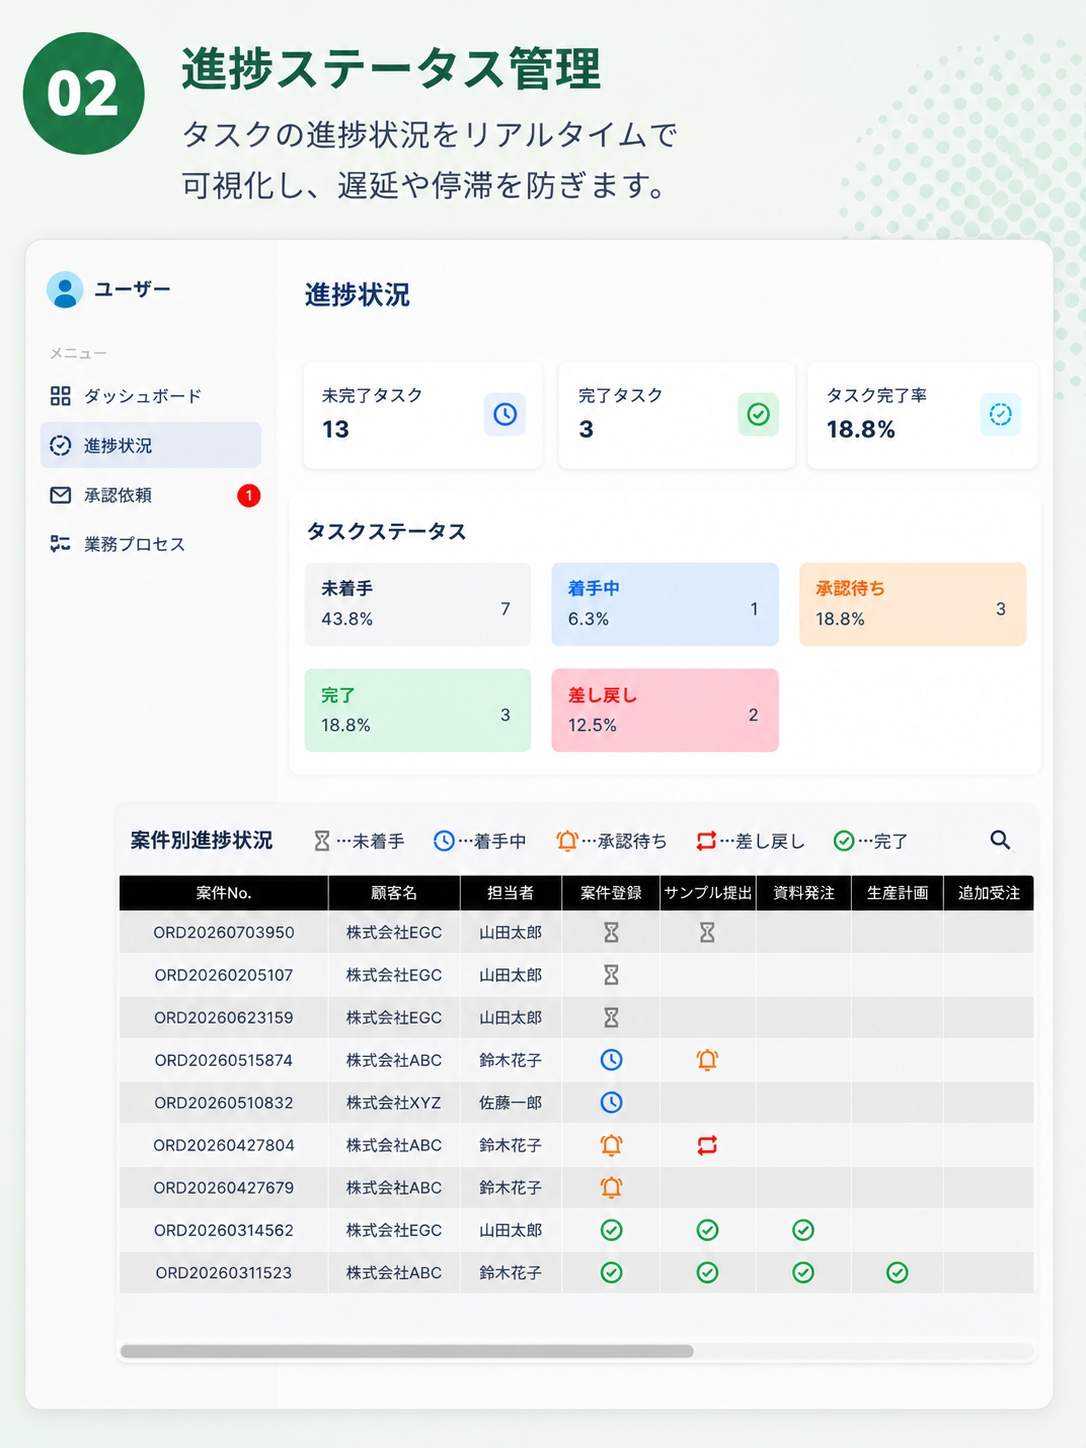This screenshot has width=1086, height=1448.
Task: Click the hourglass legend icon for 未着手
Action: coord(322,841)
